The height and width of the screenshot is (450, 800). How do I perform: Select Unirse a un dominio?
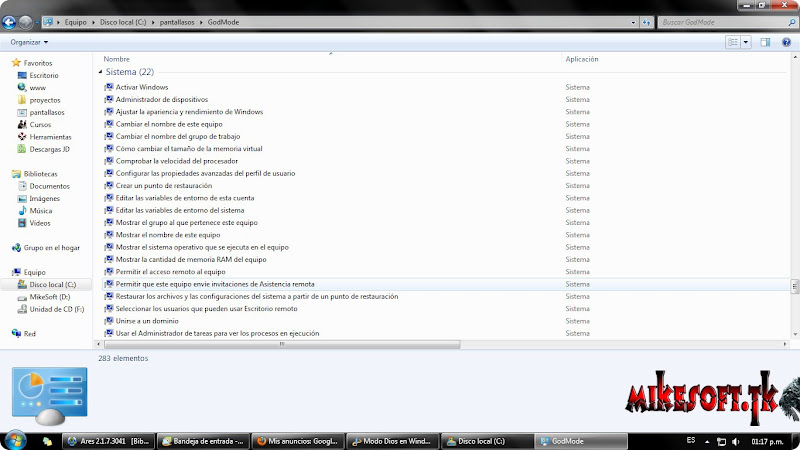[147, 321]
